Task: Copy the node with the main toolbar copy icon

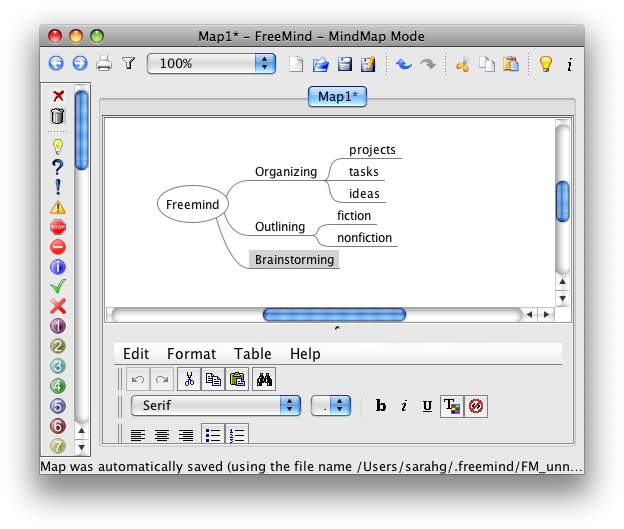Action: pyautogui.click(x=487, y=64)
